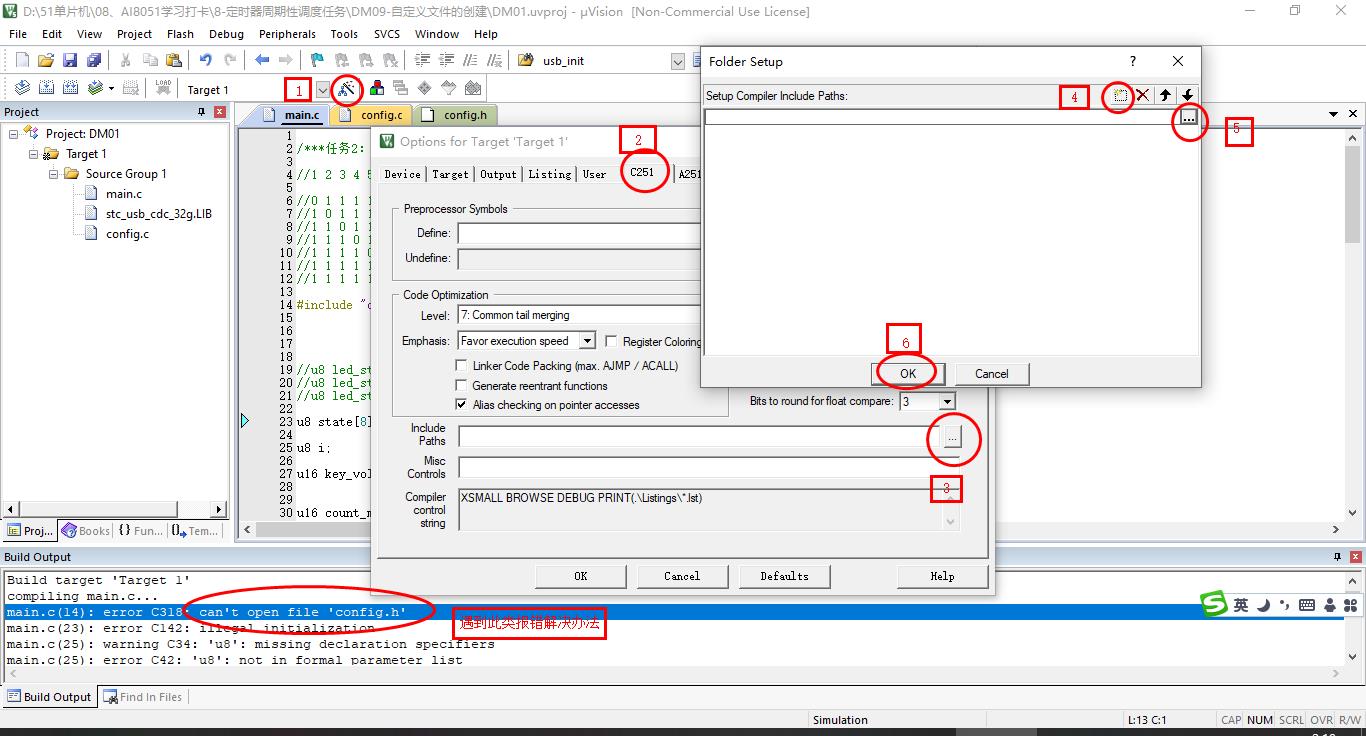
Task: Click the Project panel horizontal scrollbar
Action: pyautogui.click(x=115, y=510)
